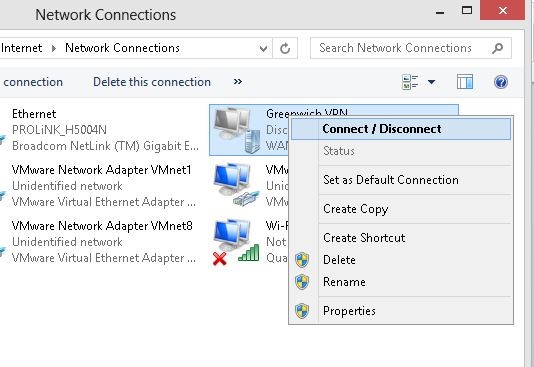This screenshot has width=534, height=367.
Task: Choose Create Copy menu entry
Action: pos(401,209)
